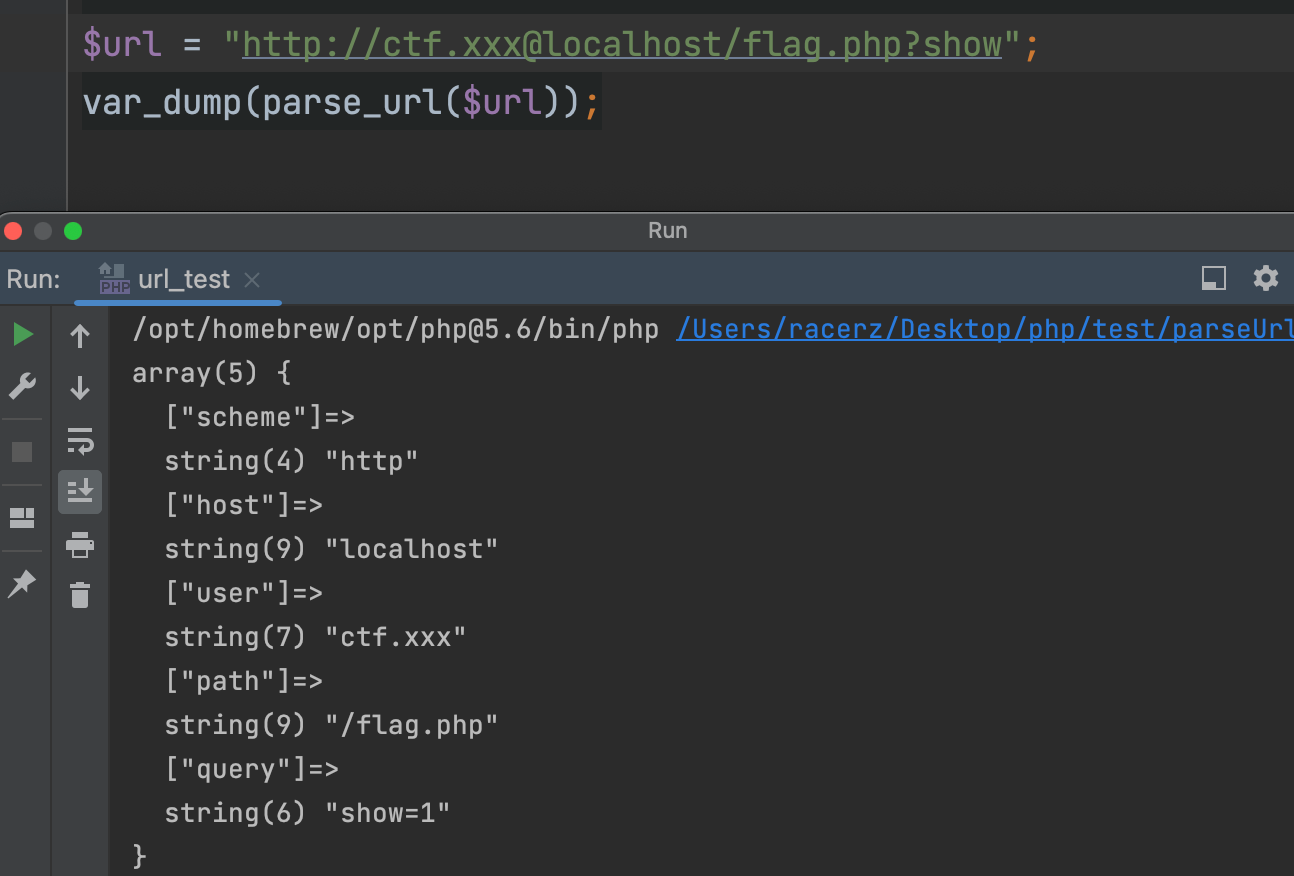Click string(7) "ctf.xxx" output
Viewport: 1294px width, 876px height.
pos(316,637)
